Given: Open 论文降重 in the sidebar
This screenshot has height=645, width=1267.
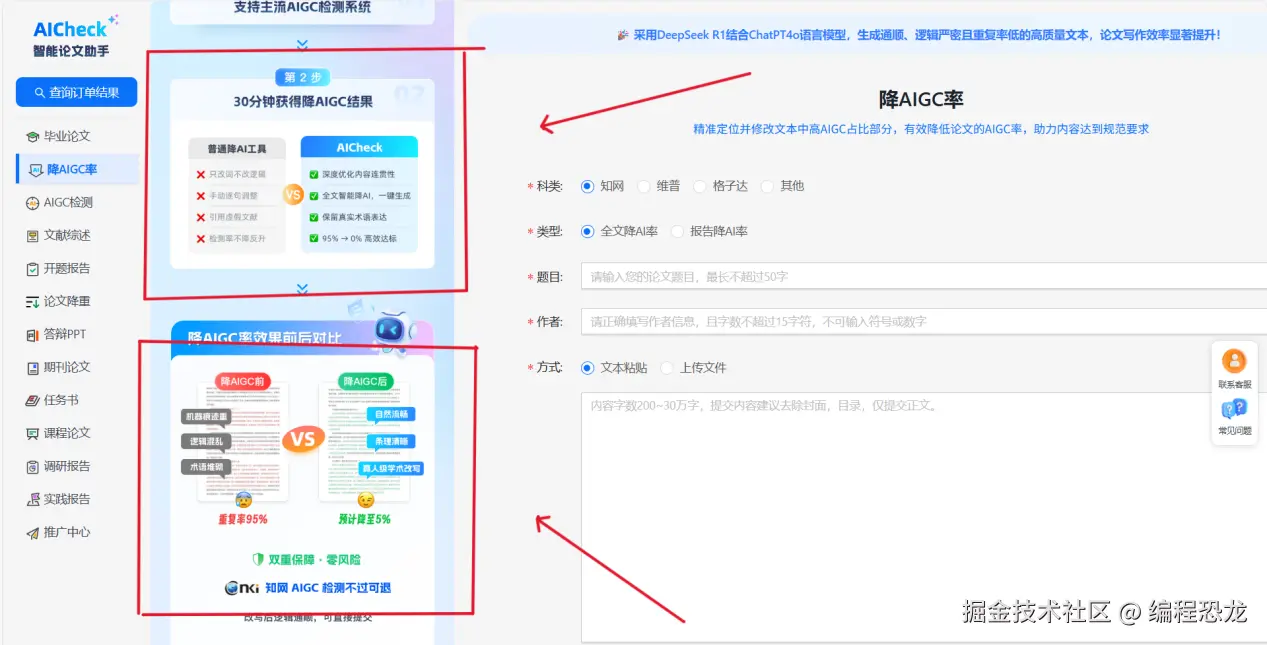Looking at the screenshot, I should (x=66, y=301).
